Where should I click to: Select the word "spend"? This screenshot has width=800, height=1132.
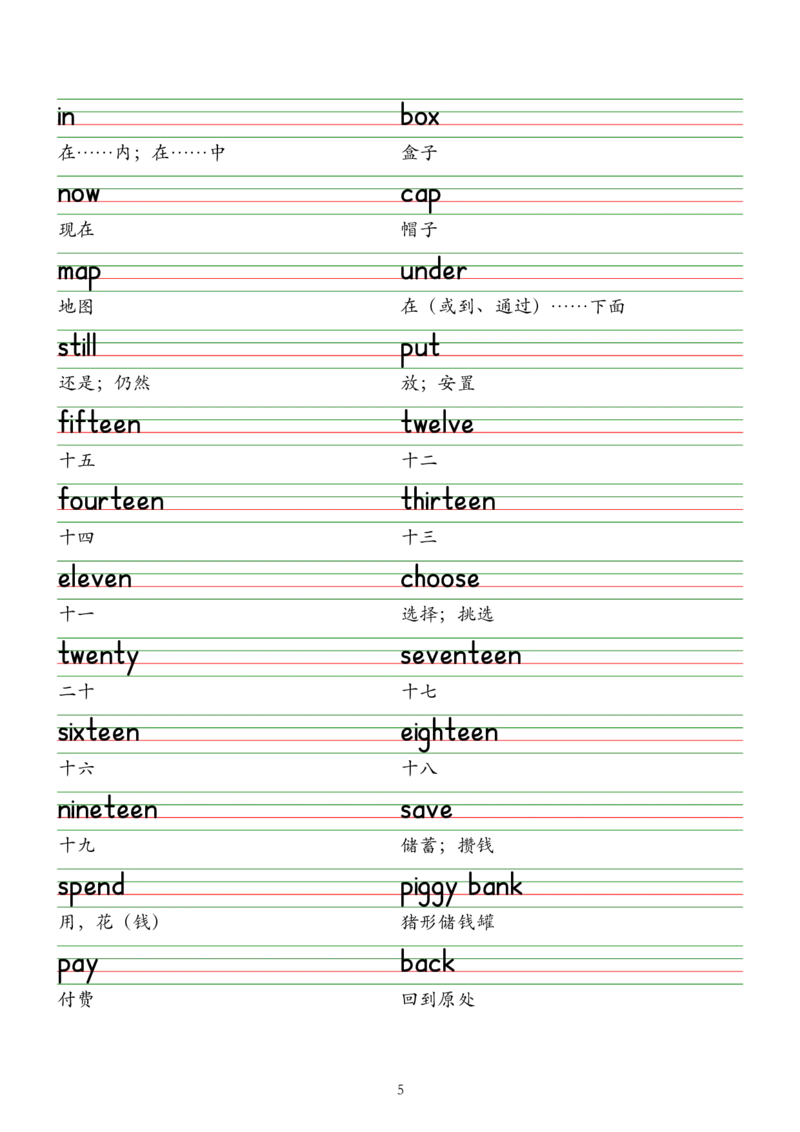point(92,887)
